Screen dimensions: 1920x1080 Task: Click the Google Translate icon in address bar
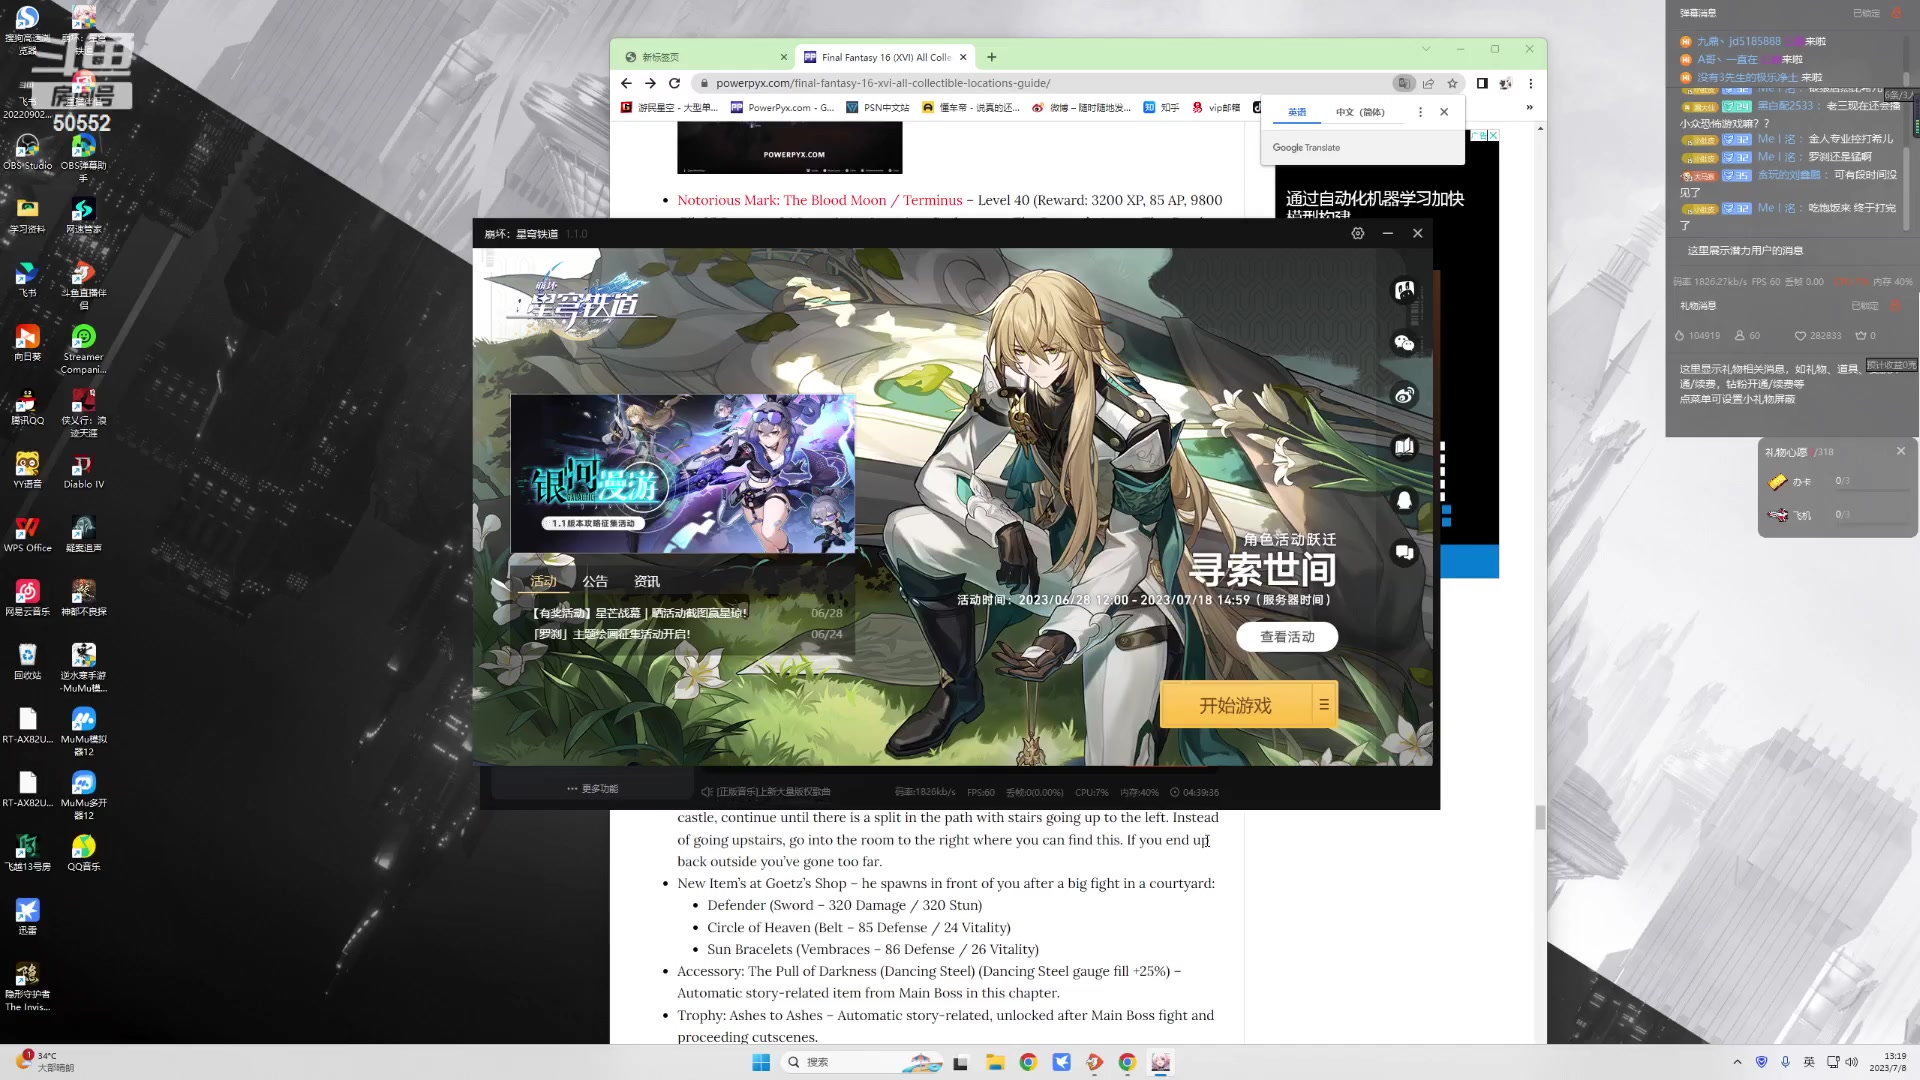1404,83
